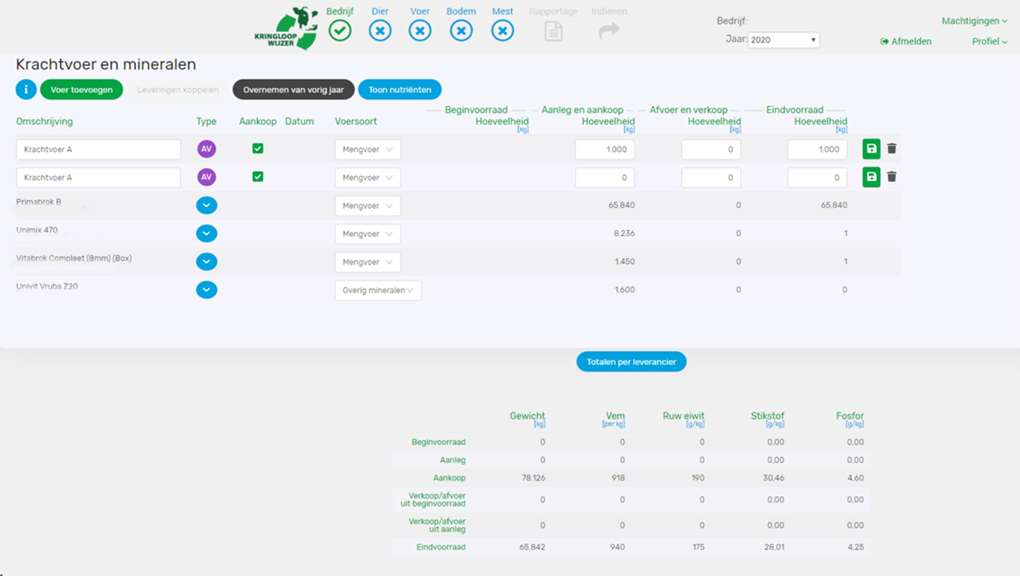The width and height of the screenshot is (1020, 576).
Task: Click the Voer toevoegen button
Action: pos(82,90)
